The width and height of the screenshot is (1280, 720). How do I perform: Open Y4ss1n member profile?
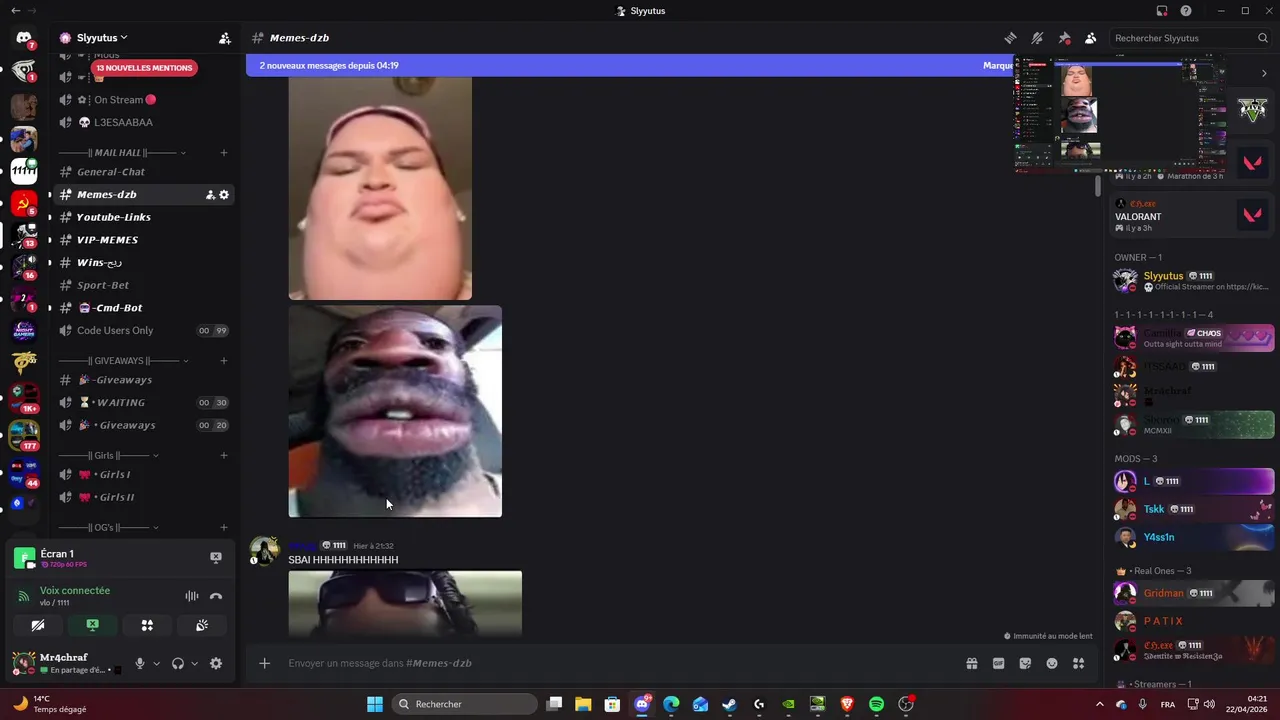[1194, 537]
